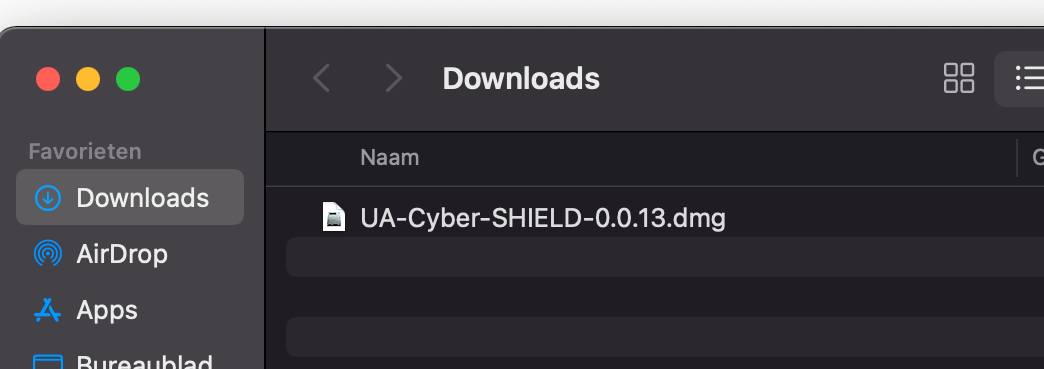Select the Downloads label in sidebar

142,198
